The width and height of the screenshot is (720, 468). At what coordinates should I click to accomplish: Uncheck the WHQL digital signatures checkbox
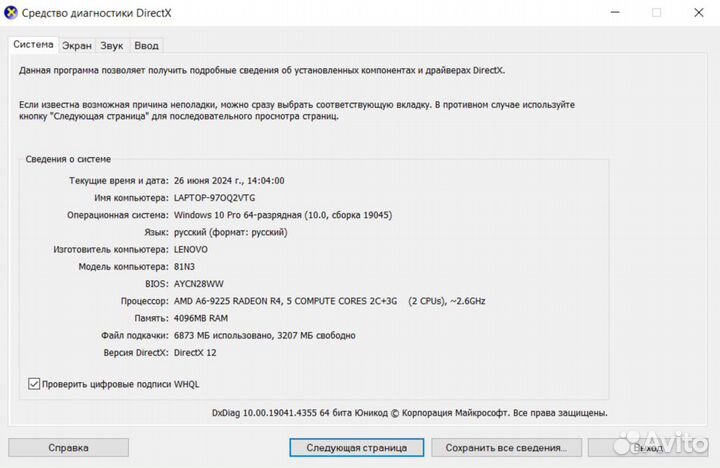pyautogui.click(x=35, y=383)
